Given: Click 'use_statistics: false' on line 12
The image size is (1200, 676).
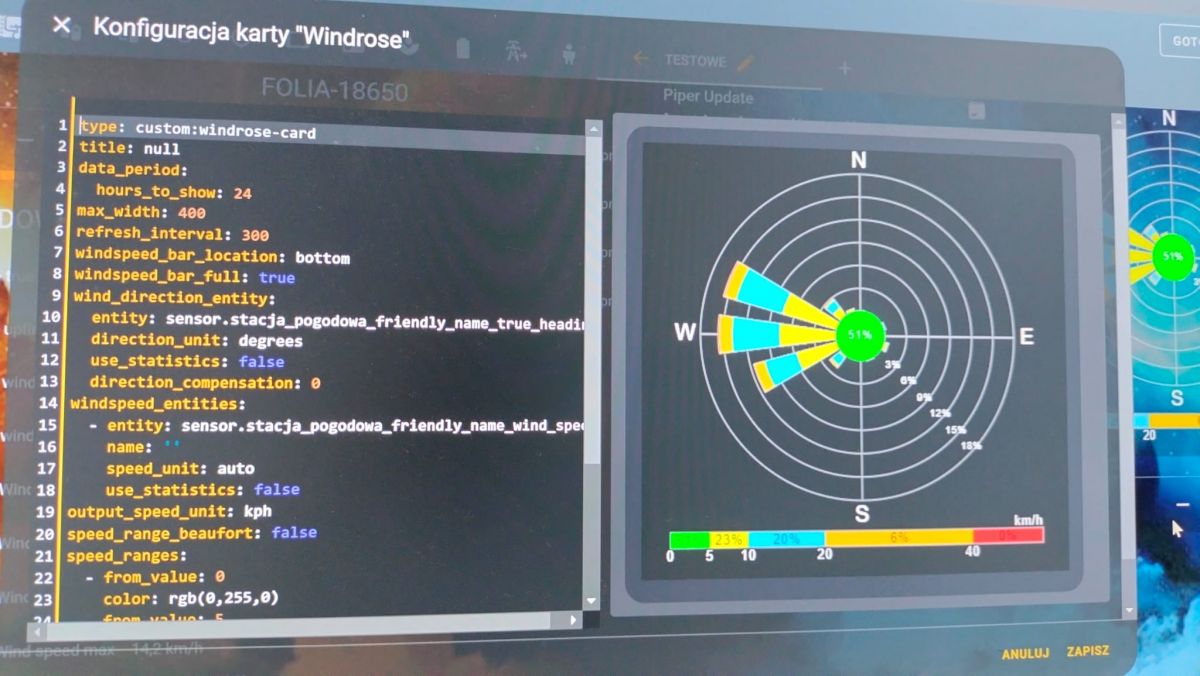Looking at the screenshot, I should pyautogui.click(x=186, y=361).
